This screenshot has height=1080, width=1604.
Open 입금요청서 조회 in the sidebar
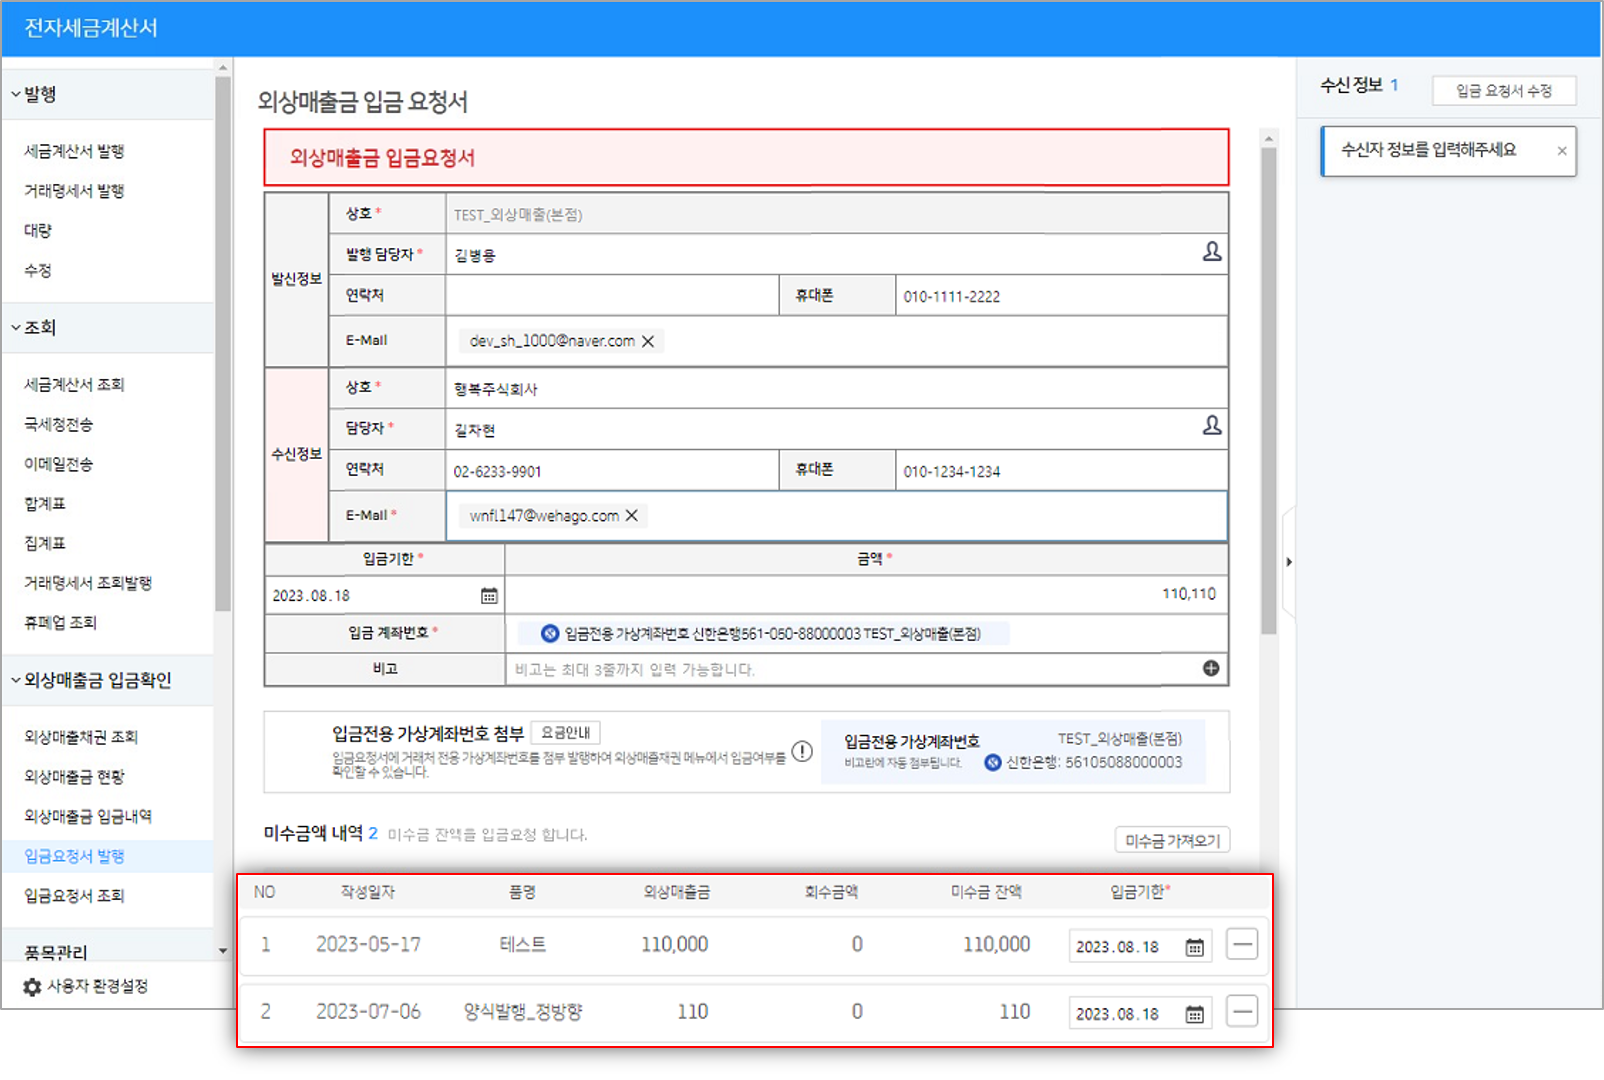pyautogui.click(x=76, y=895)
